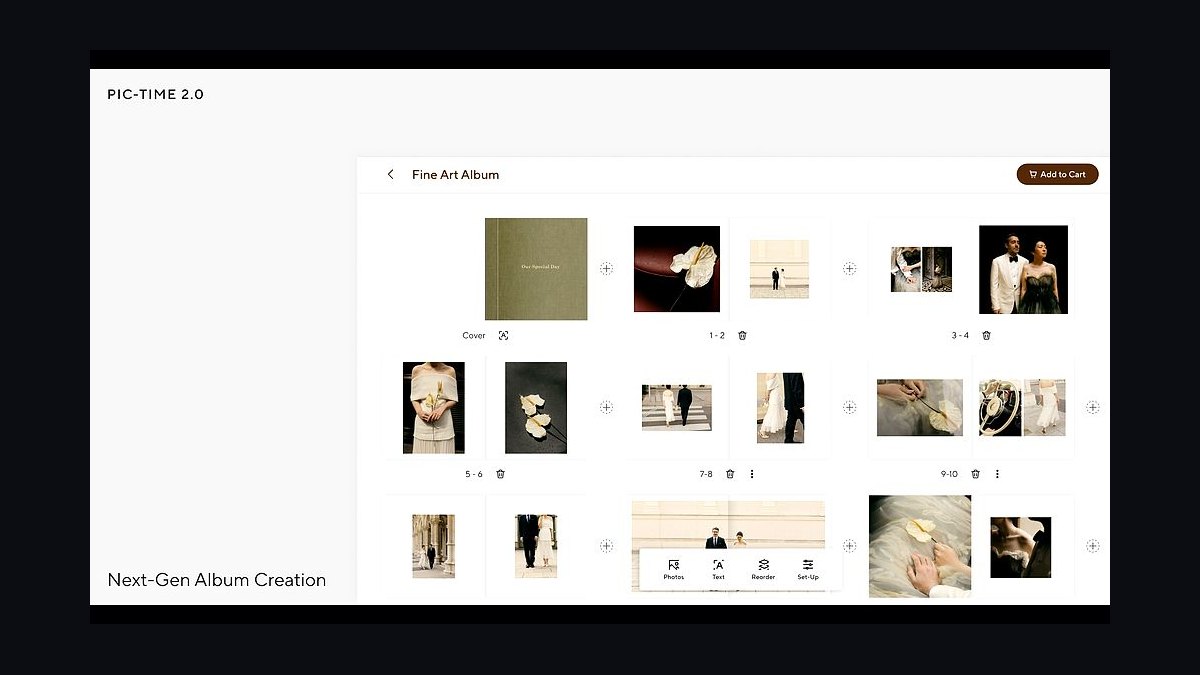Screen dimensions: 1200x675
Task: Click the 3 - 4 page label
Action: (960, 335)
